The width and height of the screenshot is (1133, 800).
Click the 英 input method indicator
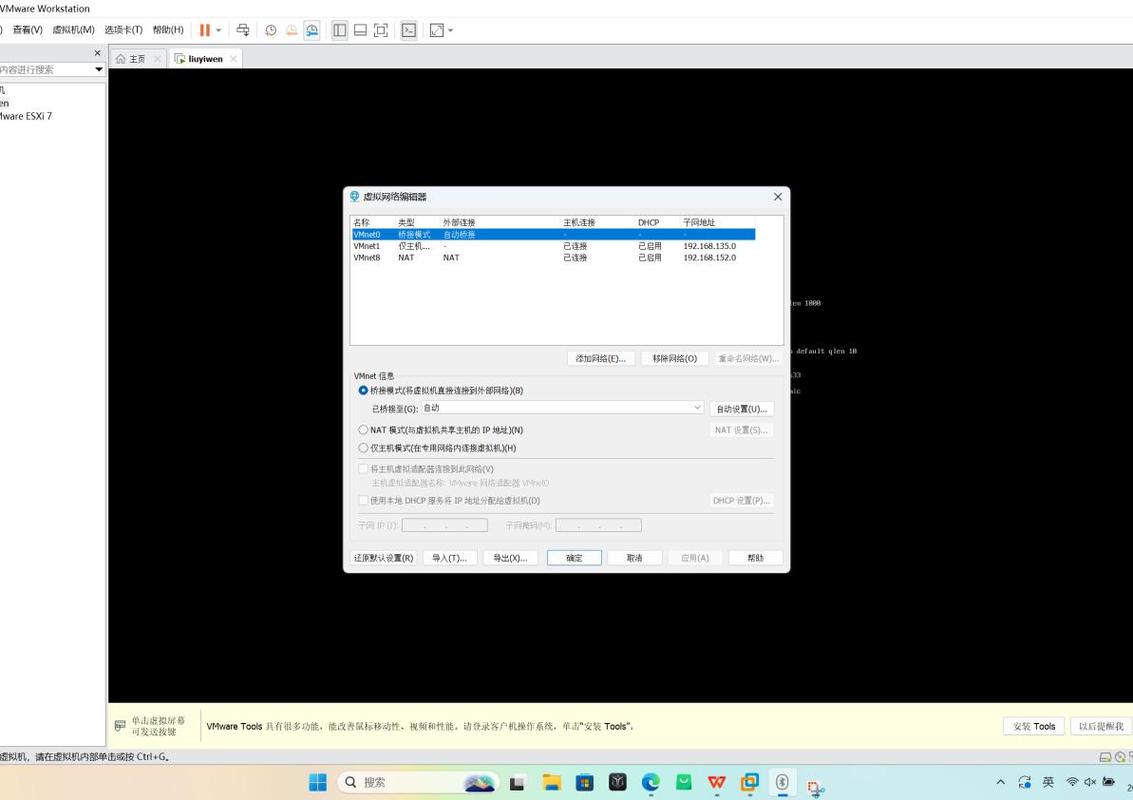(x=1048, y=782)
